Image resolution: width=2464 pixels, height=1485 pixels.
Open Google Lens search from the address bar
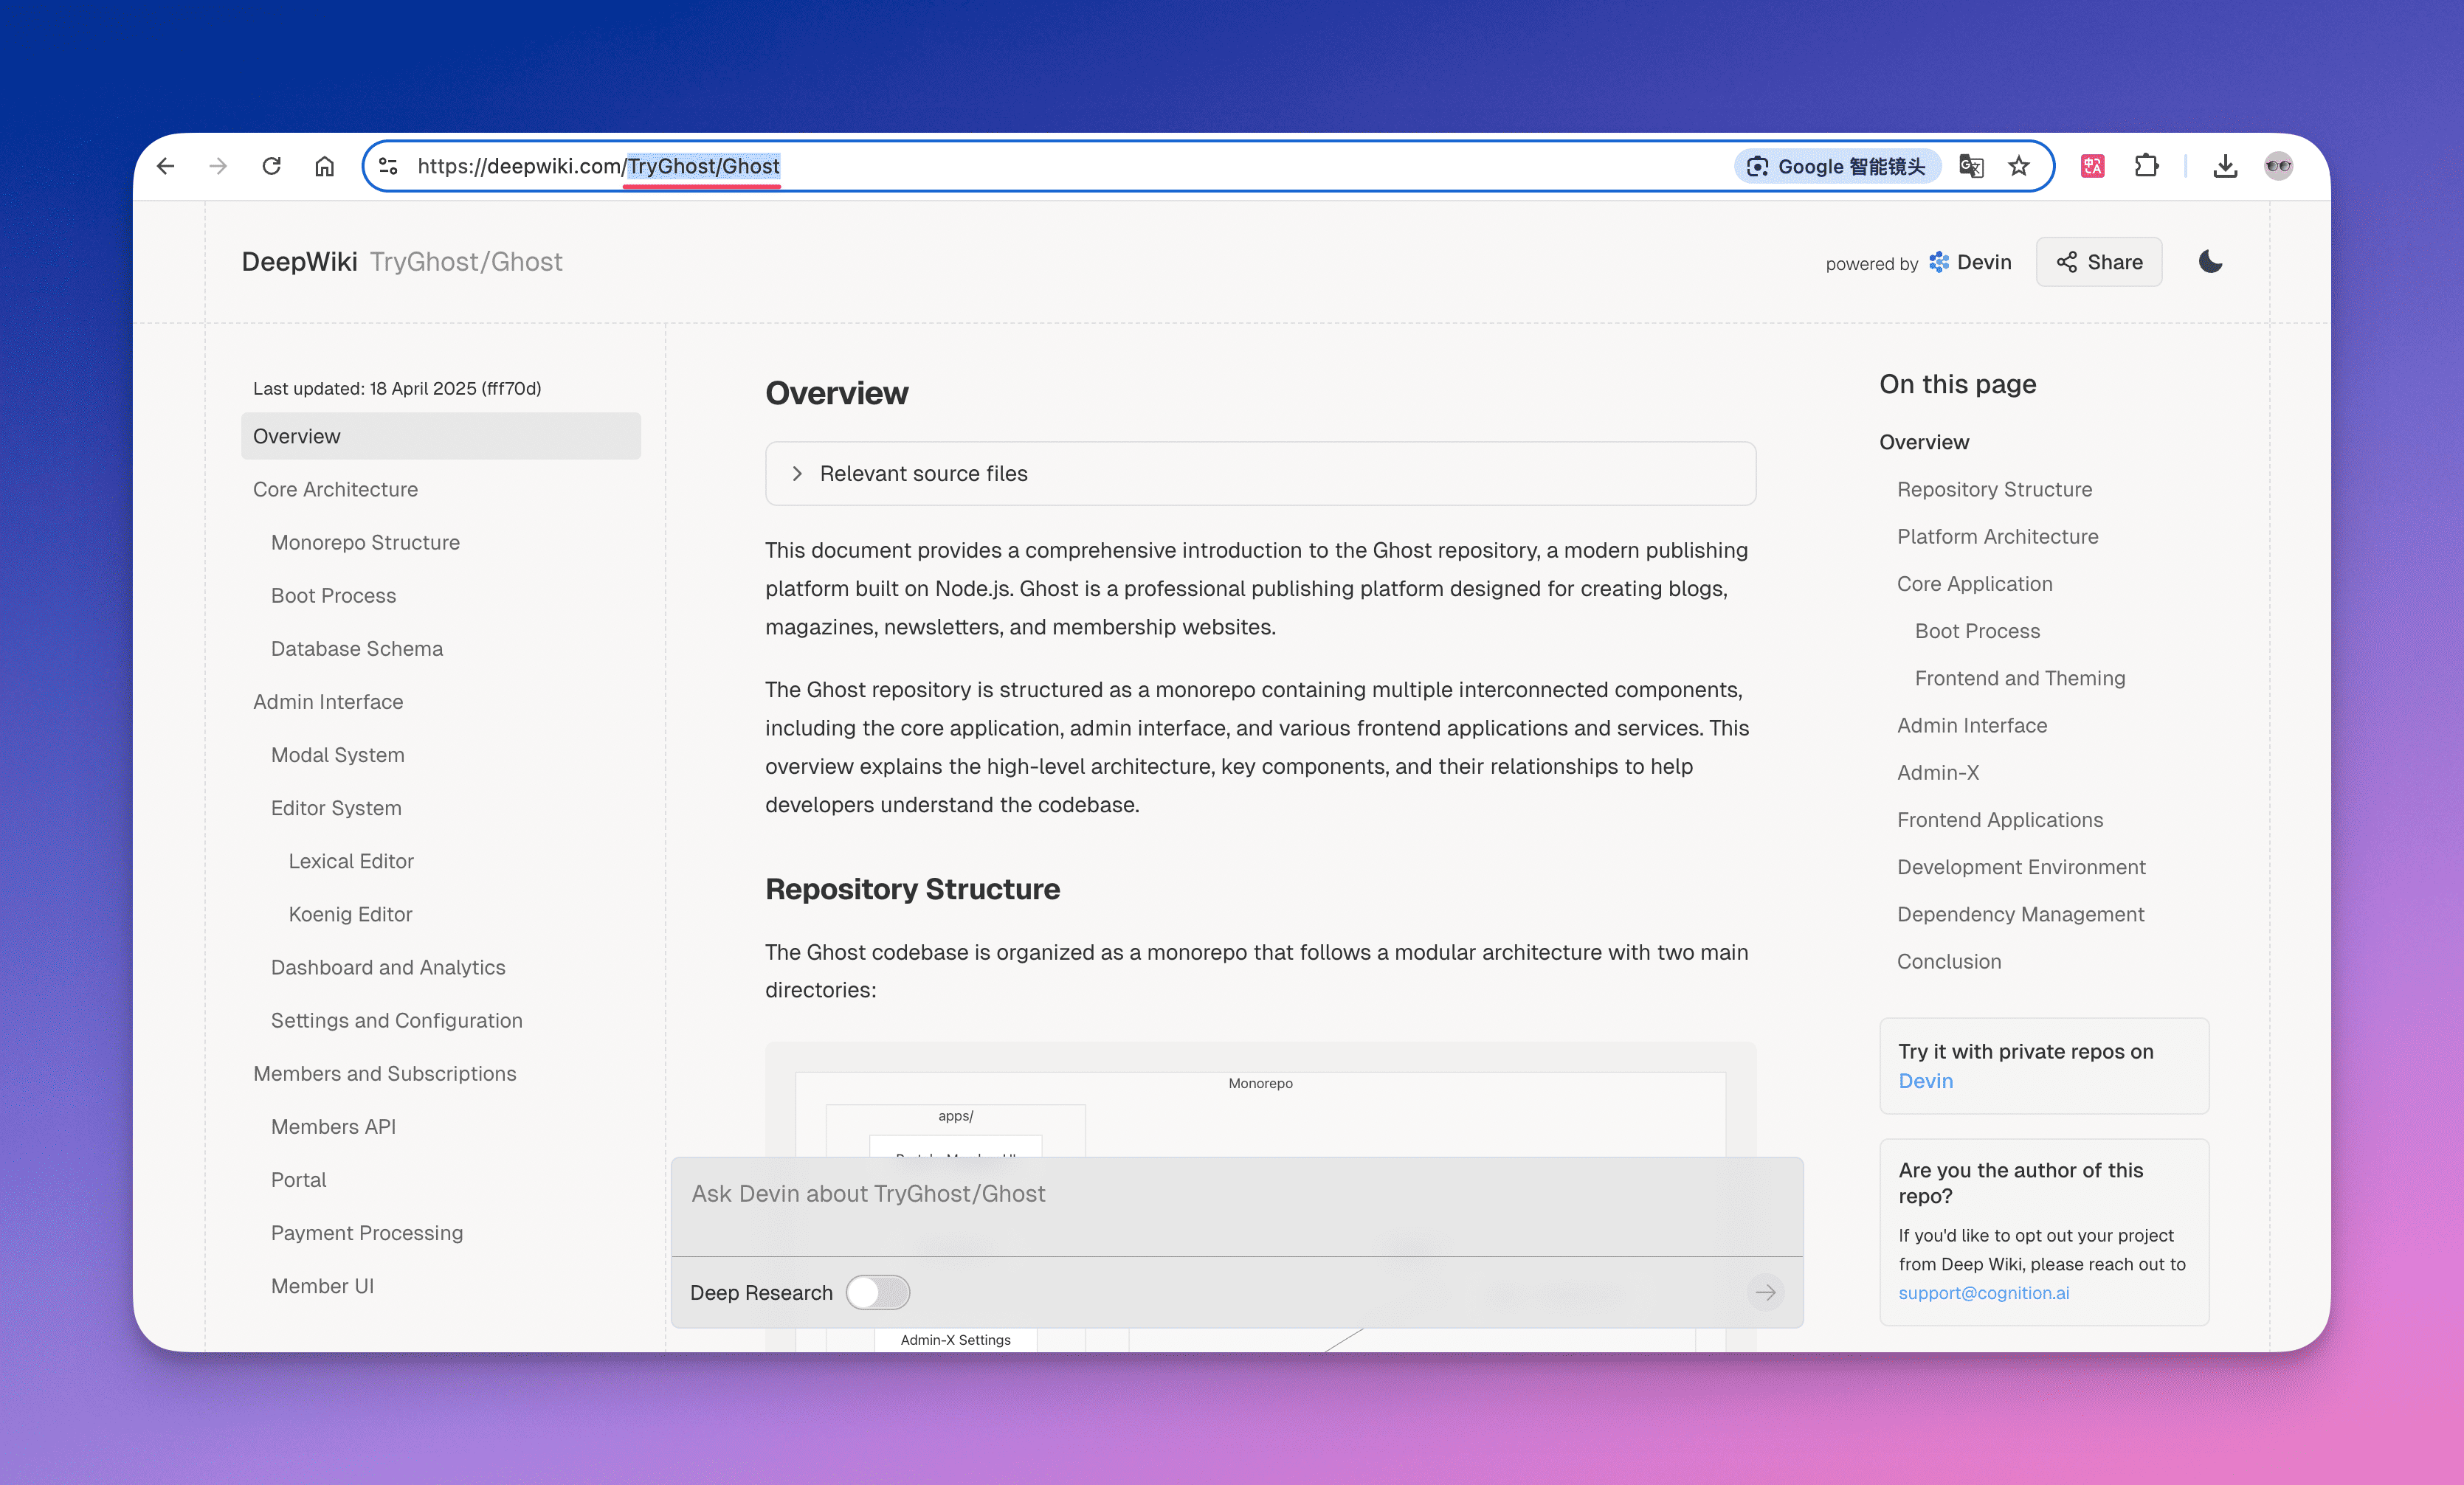pos(1837,166)
